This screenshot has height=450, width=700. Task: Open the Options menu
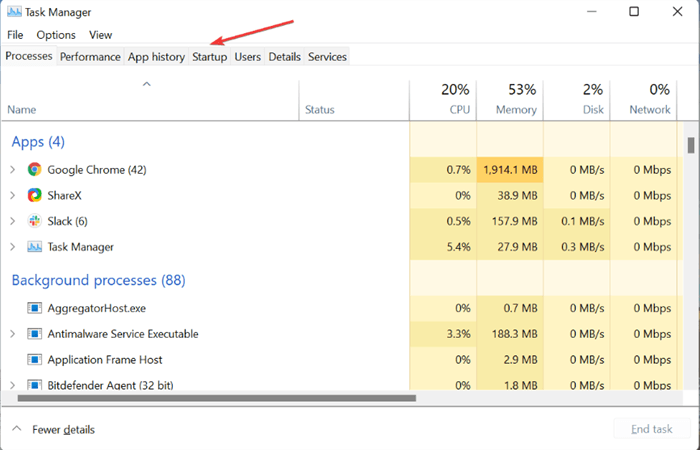[56, 35]
